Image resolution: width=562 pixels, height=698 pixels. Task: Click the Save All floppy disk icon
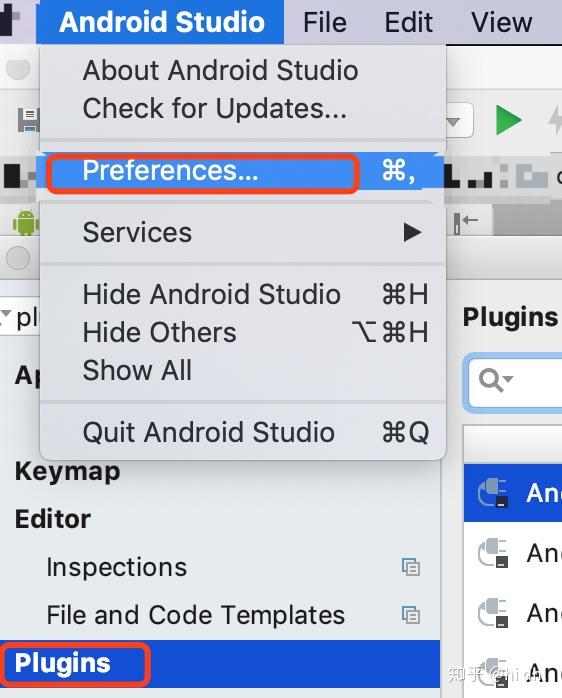29,121
